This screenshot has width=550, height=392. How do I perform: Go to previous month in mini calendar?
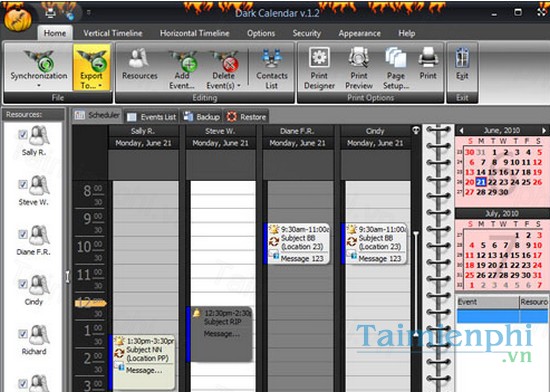tap(461, 130)
